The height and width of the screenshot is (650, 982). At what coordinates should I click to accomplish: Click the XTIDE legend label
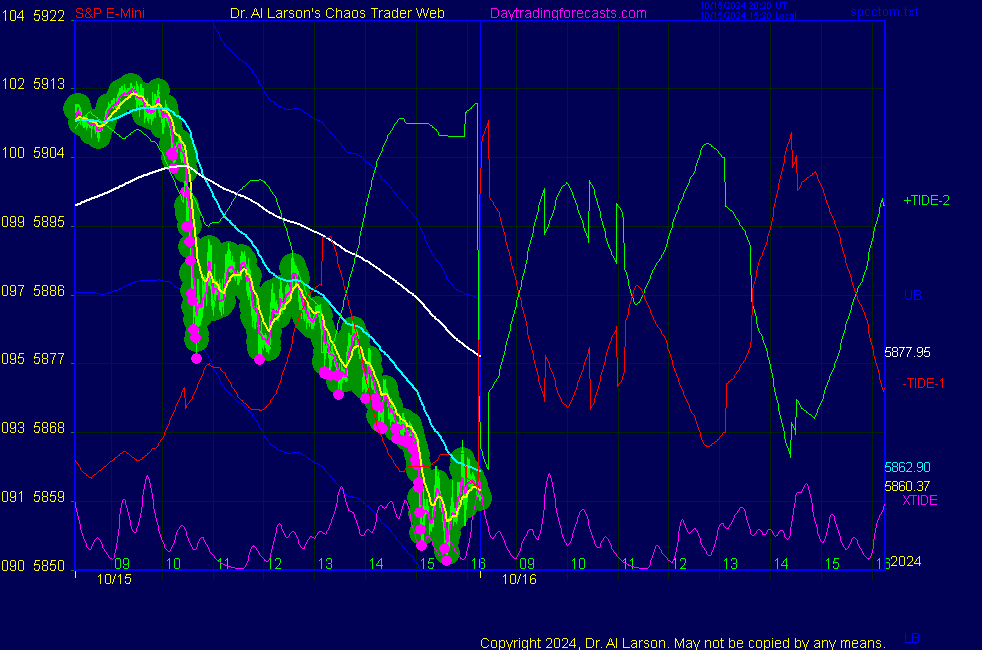point(919,500)
